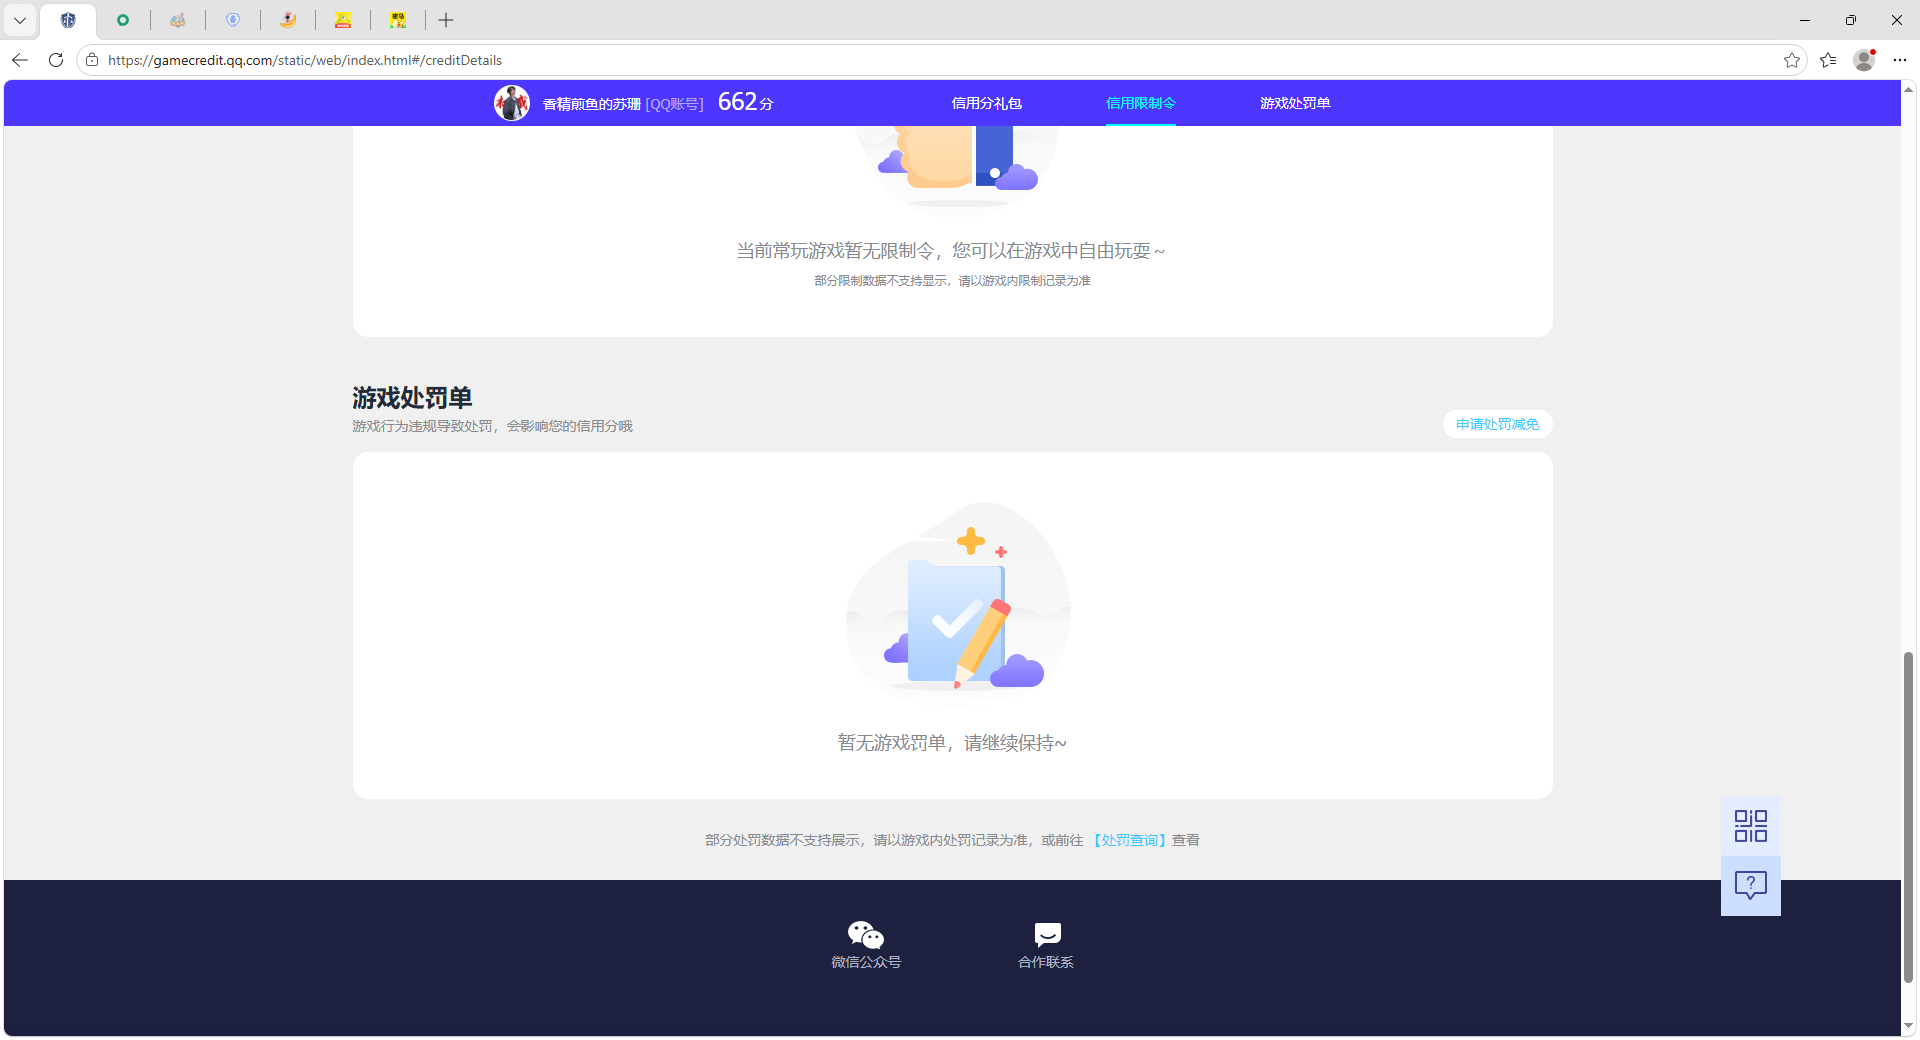Add page to favorites star icon
The image size is (1920, 1040).
[x=1791, y=60]
